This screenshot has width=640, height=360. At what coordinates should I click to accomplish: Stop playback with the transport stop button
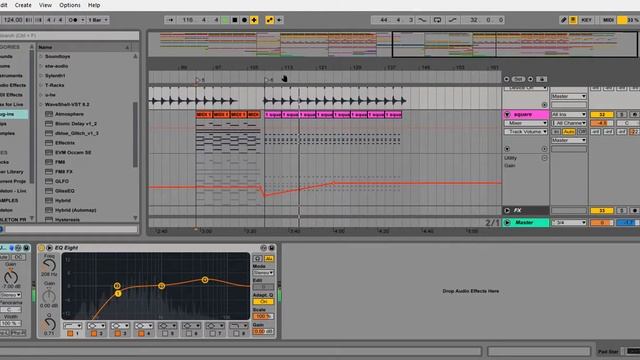(x=235, y=20)
